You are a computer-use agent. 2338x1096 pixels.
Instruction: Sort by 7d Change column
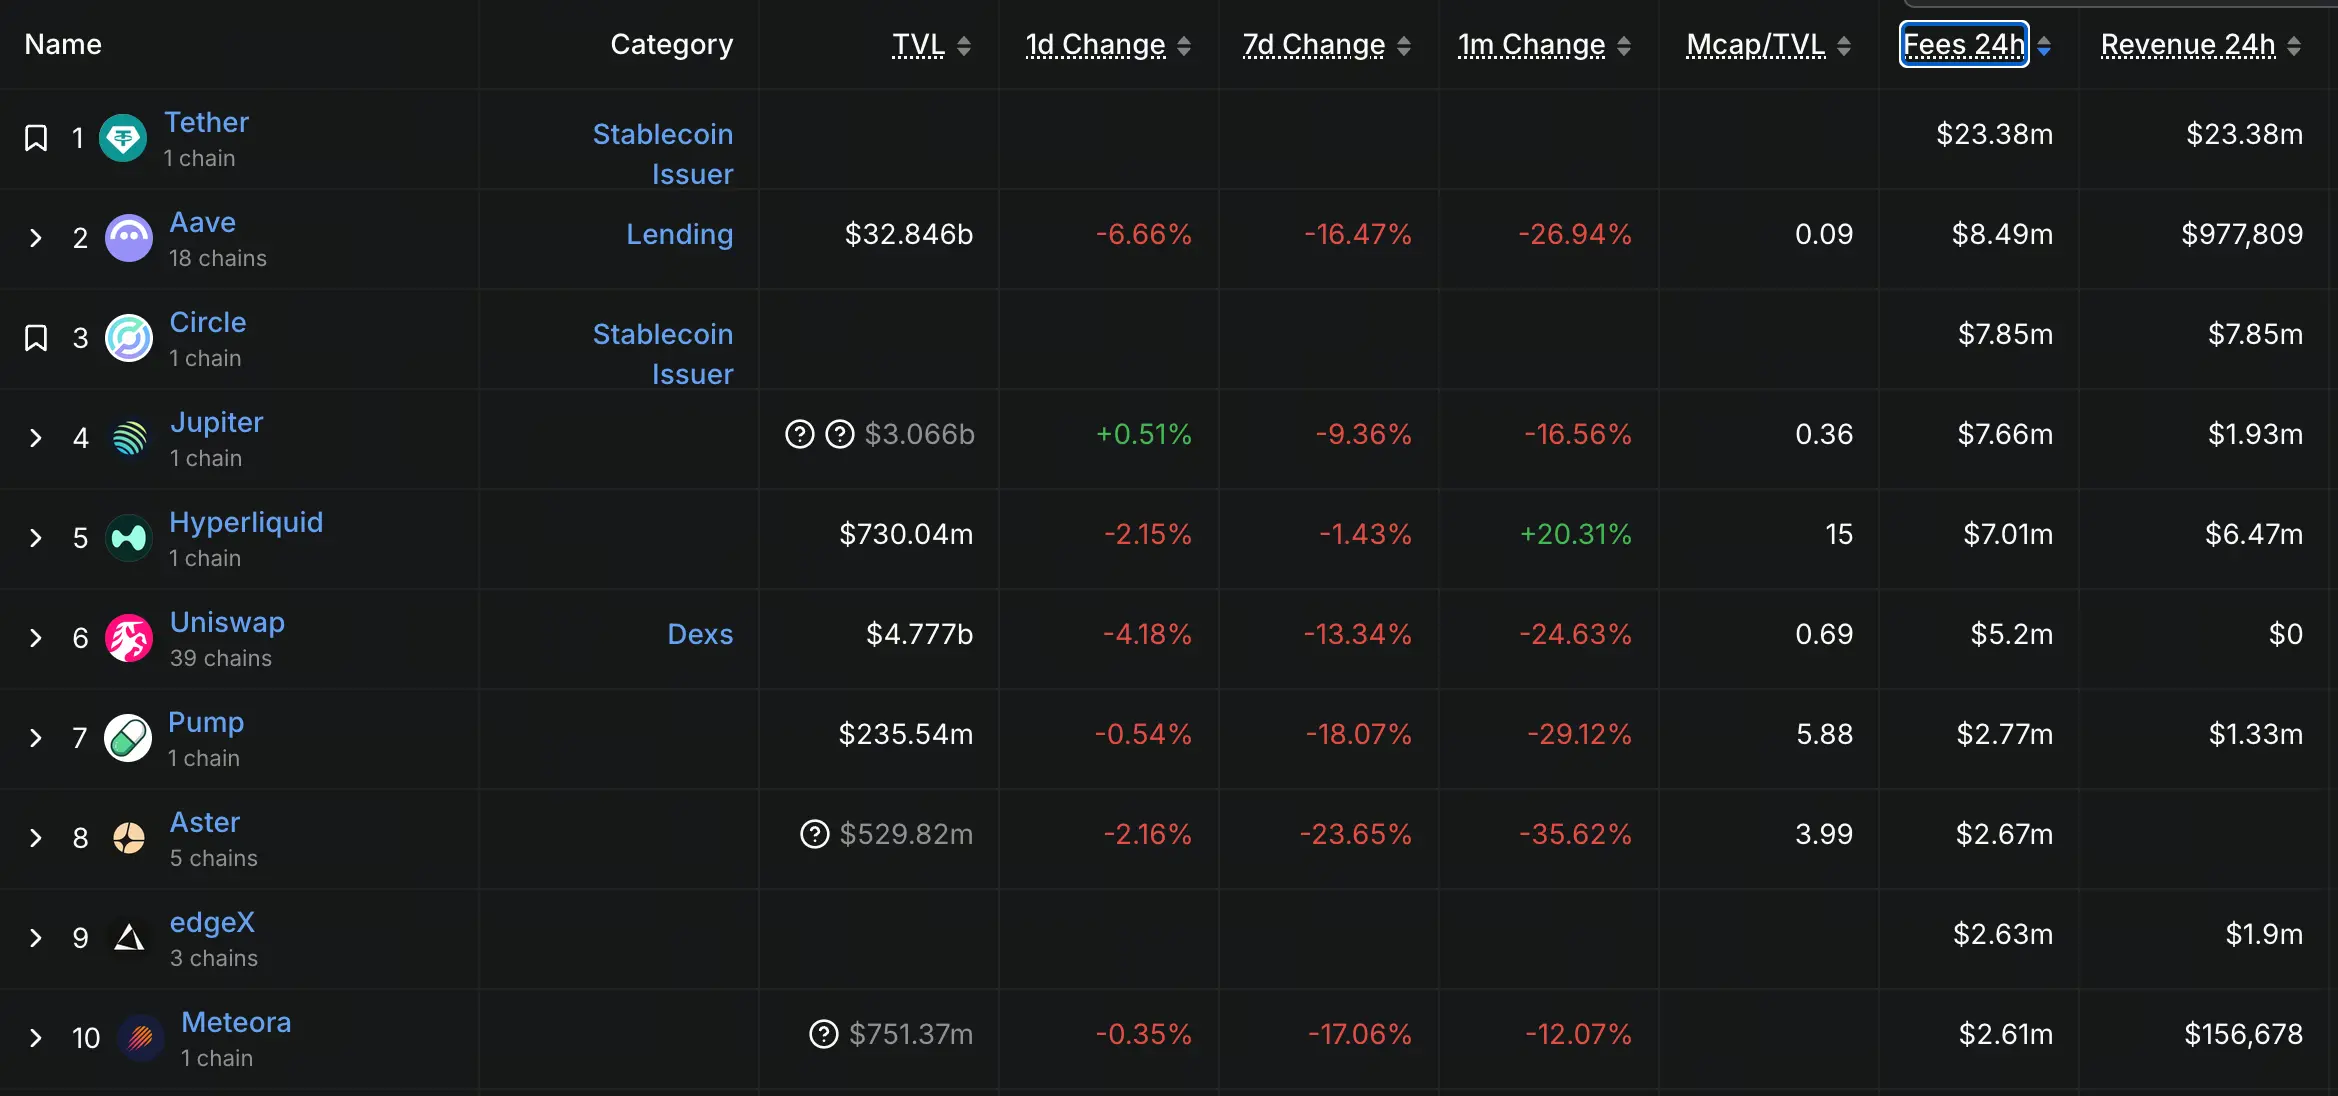click(1313, 45)
